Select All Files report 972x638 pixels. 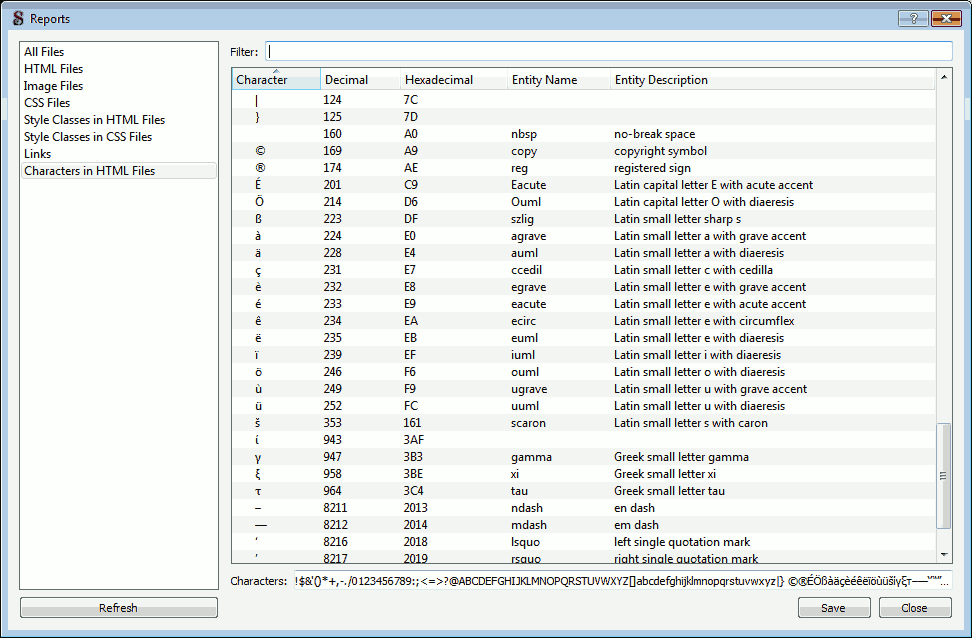[44, 52]
